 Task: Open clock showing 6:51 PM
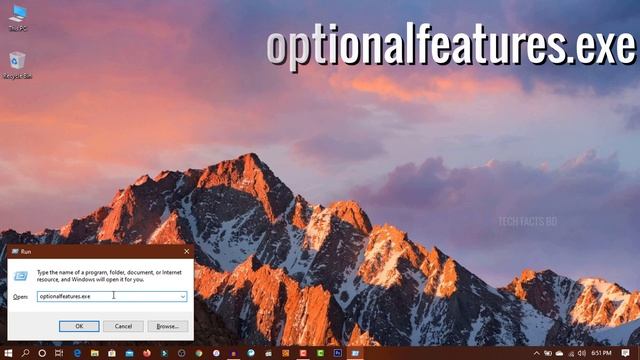coord(602,353)
